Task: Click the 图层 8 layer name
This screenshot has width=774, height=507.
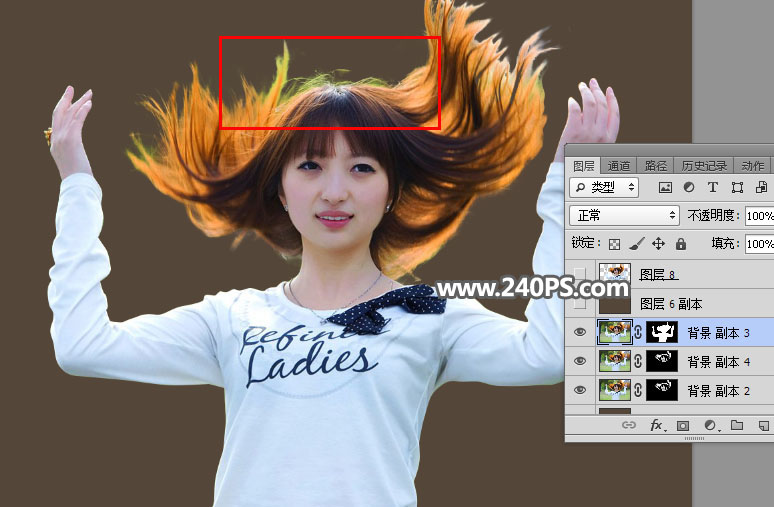Action: [658, 274]
